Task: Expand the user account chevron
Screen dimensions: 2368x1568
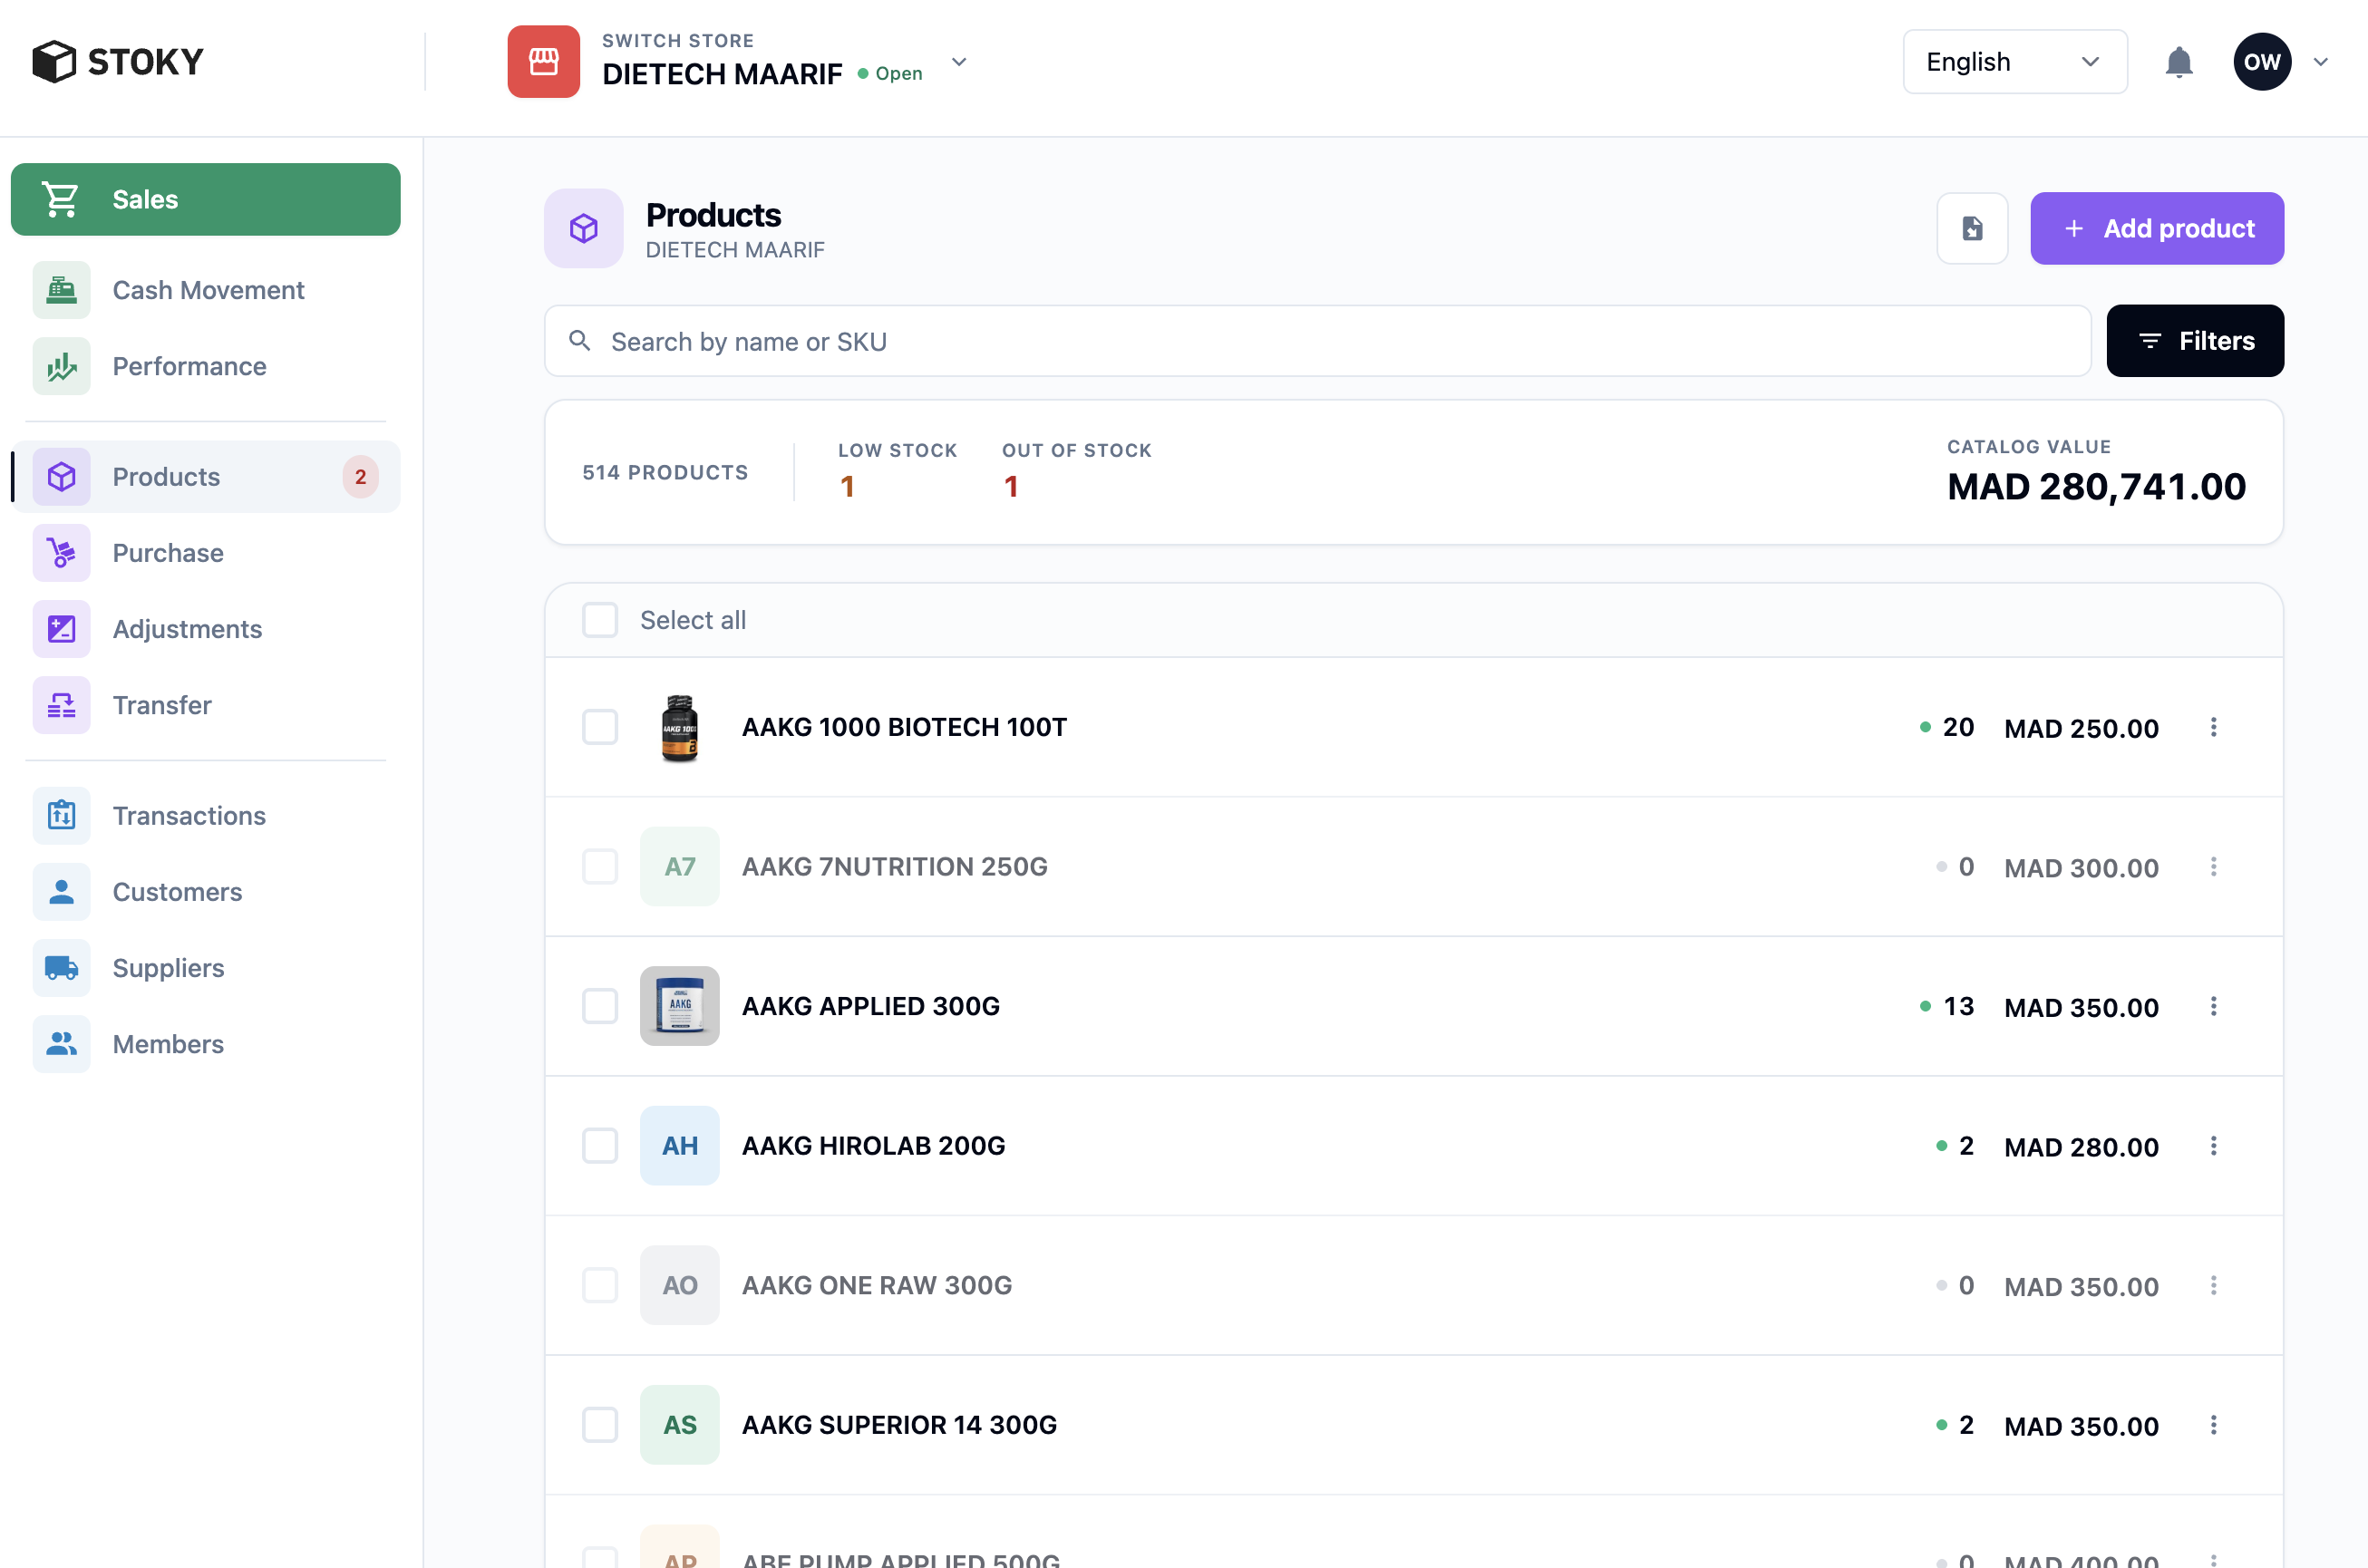Action: (x=2320, y=62)
